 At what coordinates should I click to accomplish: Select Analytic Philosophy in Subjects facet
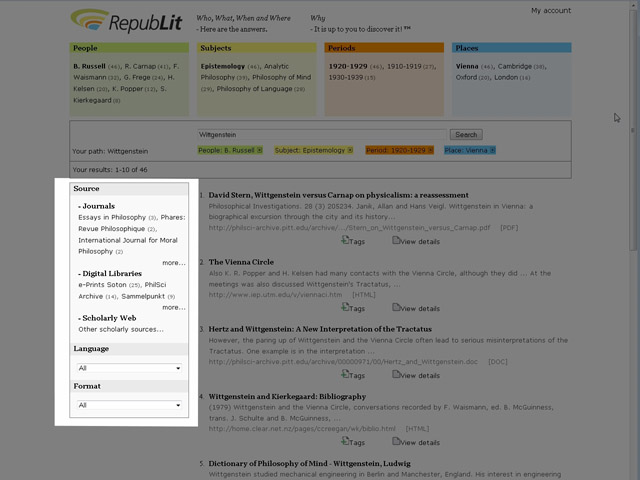point(264,66)
